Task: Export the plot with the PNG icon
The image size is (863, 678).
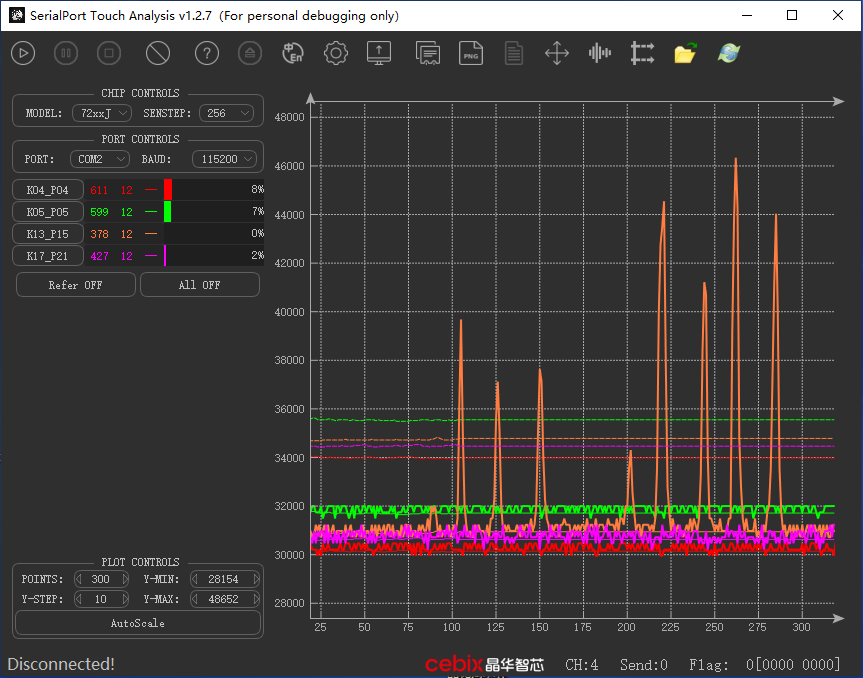Action: pos(471,53)
